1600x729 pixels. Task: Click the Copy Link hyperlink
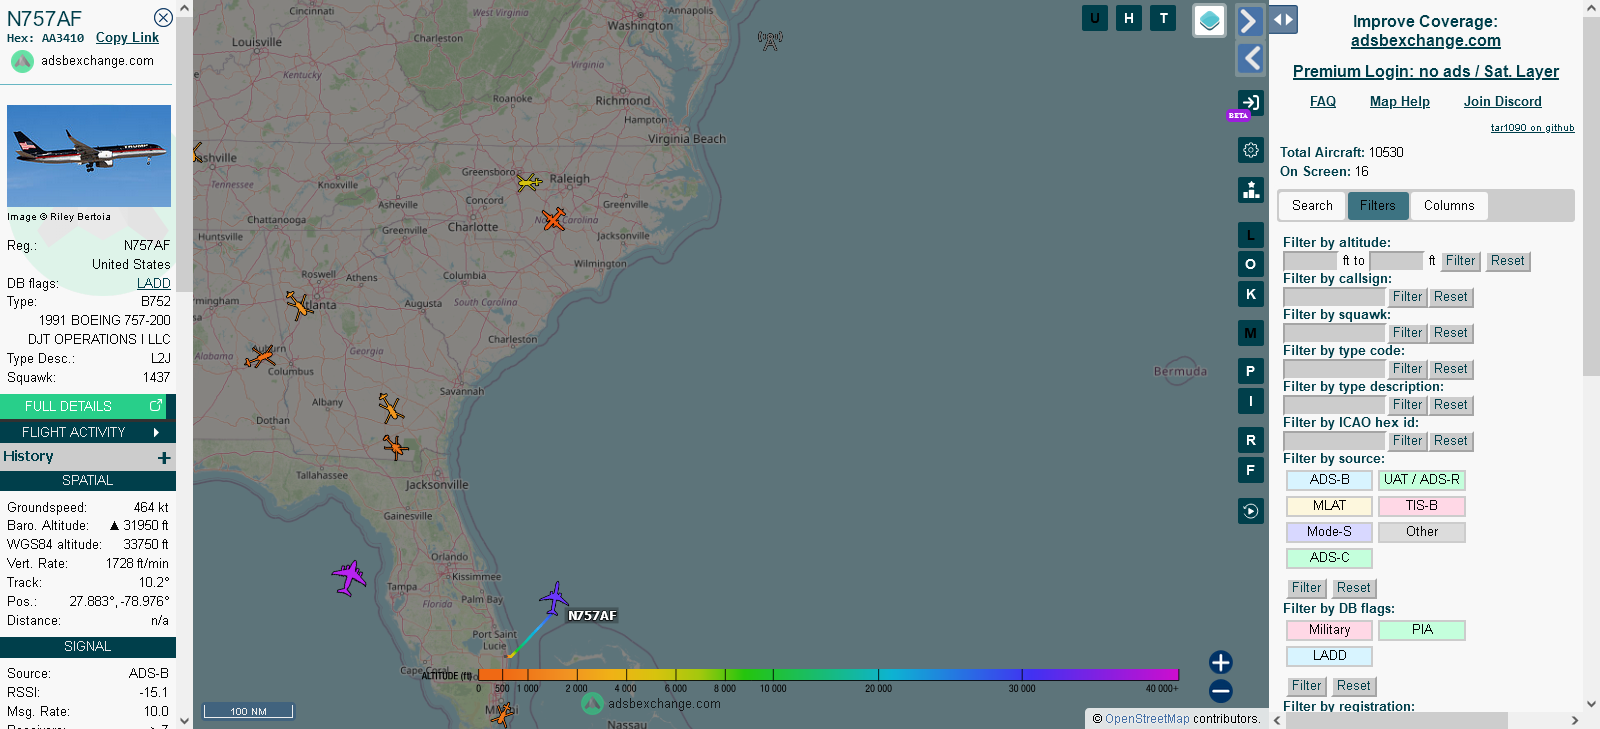[127, 38]
